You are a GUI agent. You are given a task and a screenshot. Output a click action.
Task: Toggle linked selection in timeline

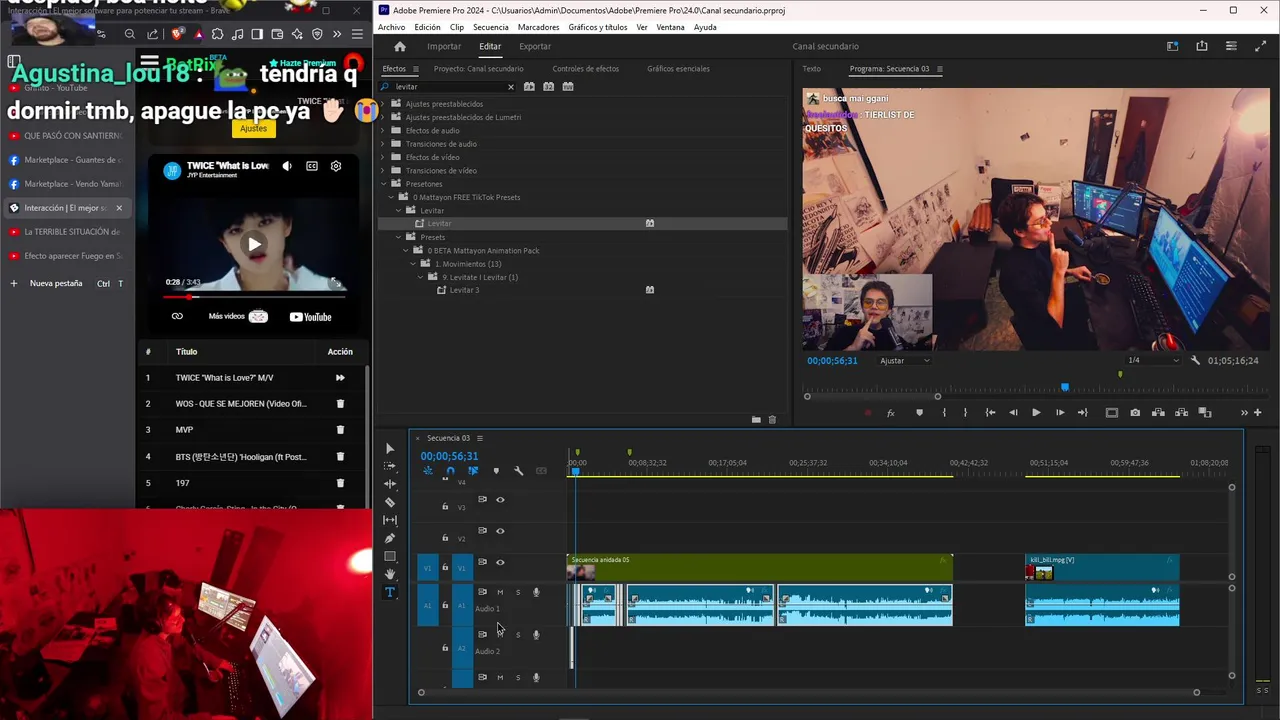(473, 471)
